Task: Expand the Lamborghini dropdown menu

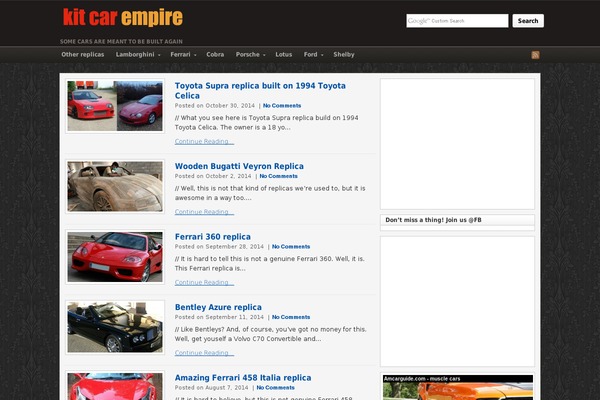Action: click(138, 54)
